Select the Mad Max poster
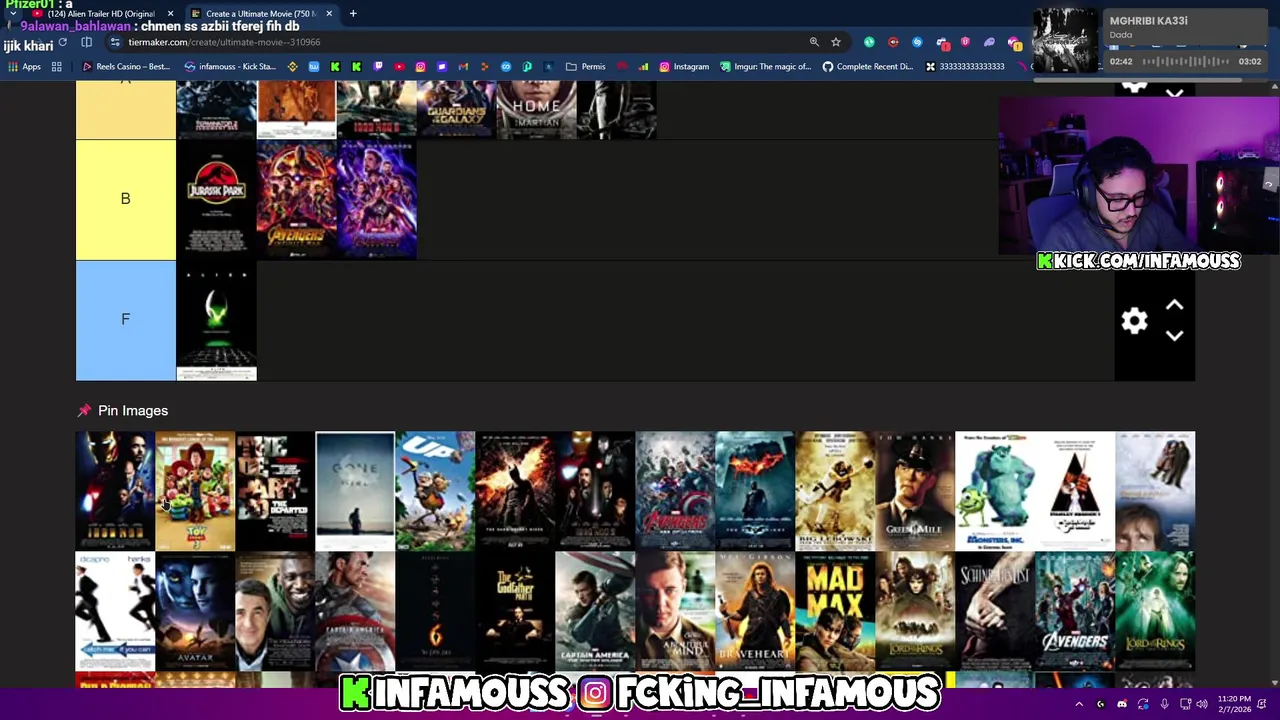 tap(835, 611)
